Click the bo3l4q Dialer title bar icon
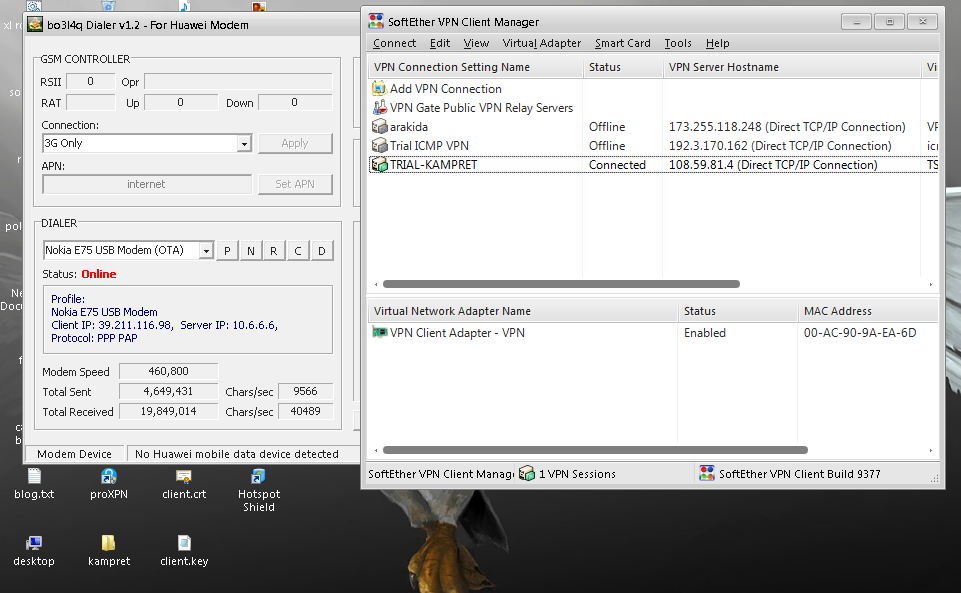The width and height of the screenshot is (961, 593). (36, 25)
